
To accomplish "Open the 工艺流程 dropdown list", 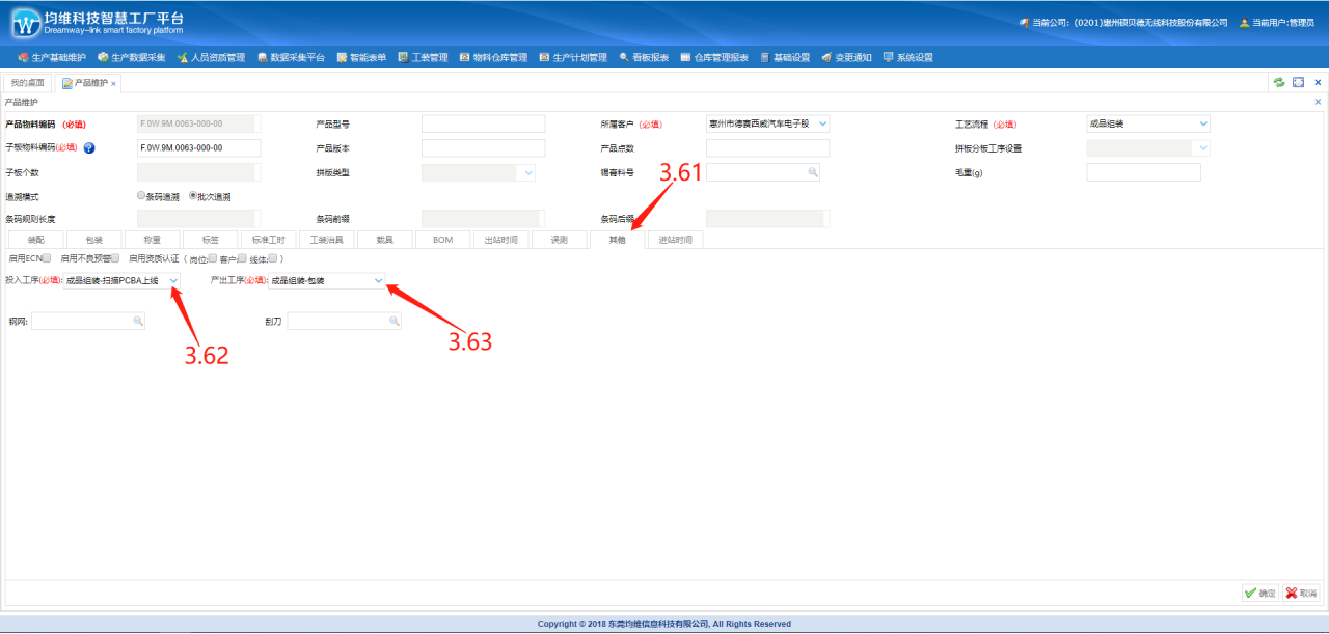I will [1203, 125].
